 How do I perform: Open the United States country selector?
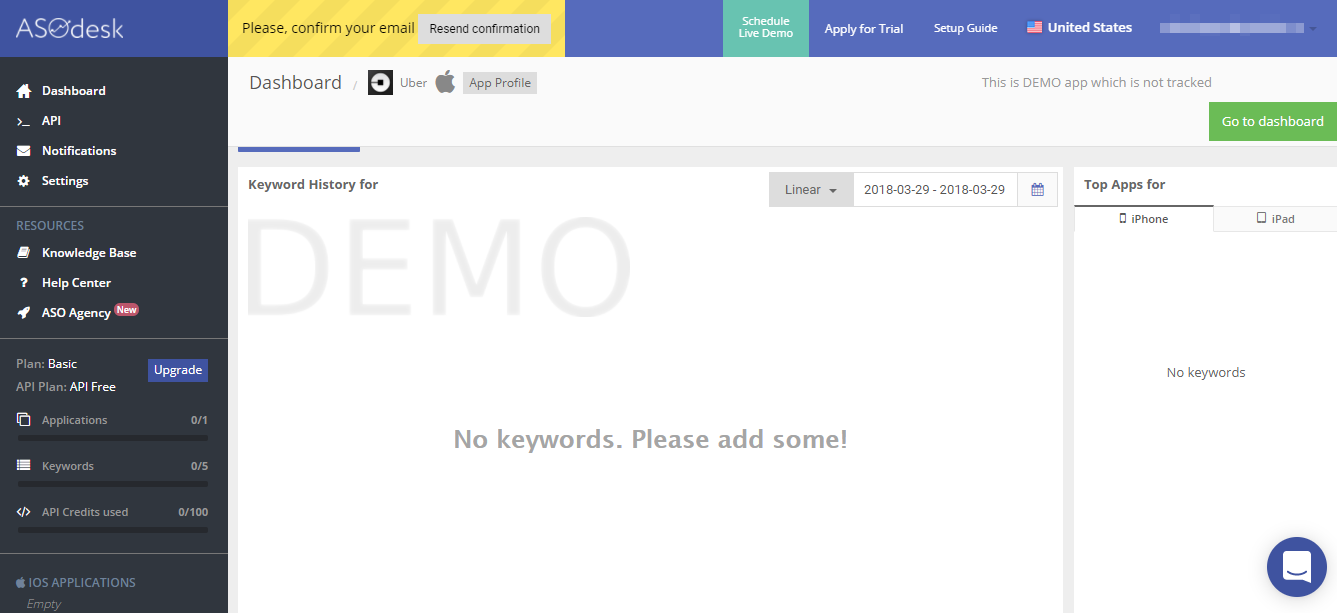(x=1080, y=28)
